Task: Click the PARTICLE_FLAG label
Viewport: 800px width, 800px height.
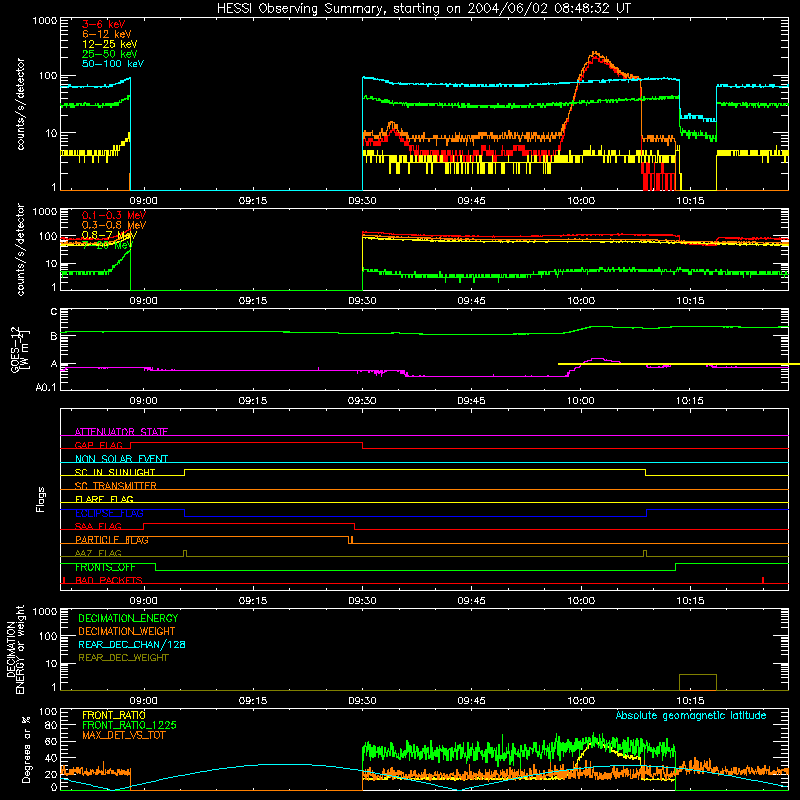Action: tap(112, 540)
